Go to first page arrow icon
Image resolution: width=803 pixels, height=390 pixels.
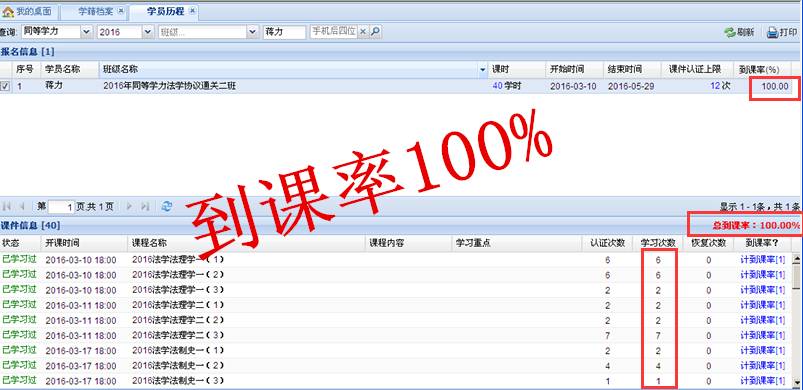coord(7,206)
